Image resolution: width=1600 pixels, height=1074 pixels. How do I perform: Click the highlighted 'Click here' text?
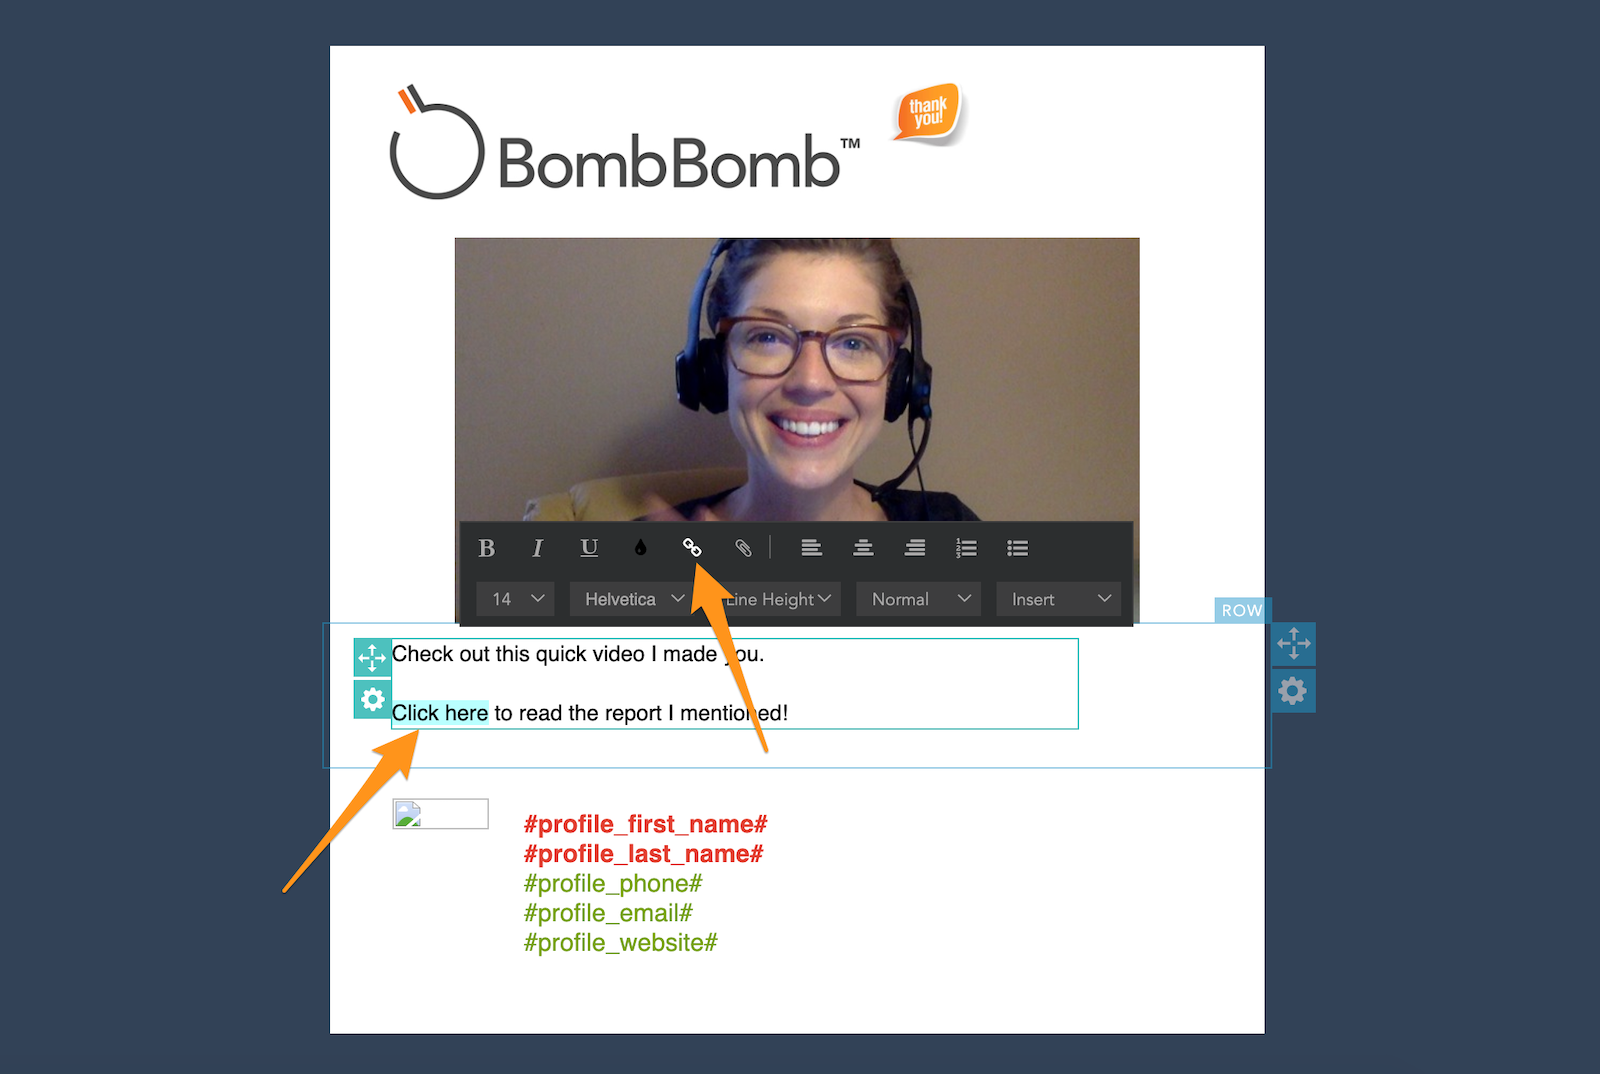click(x=440, y=713)
